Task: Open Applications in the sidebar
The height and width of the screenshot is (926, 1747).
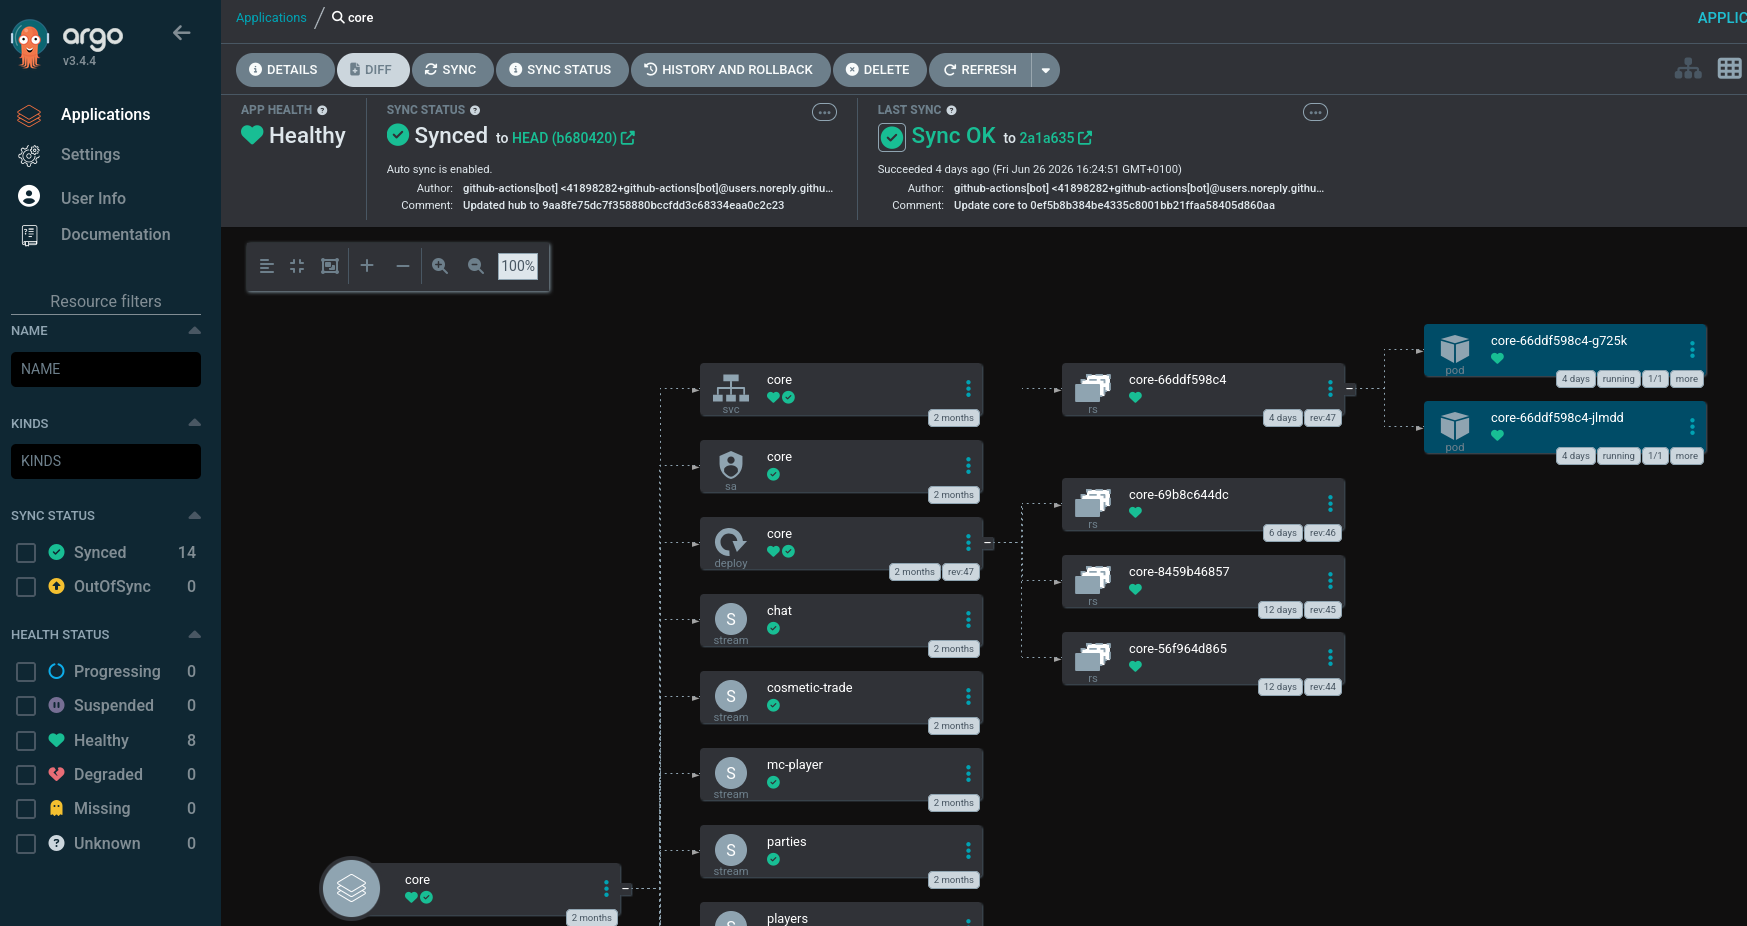Action: pyautogui.click(x=105, y=114)
